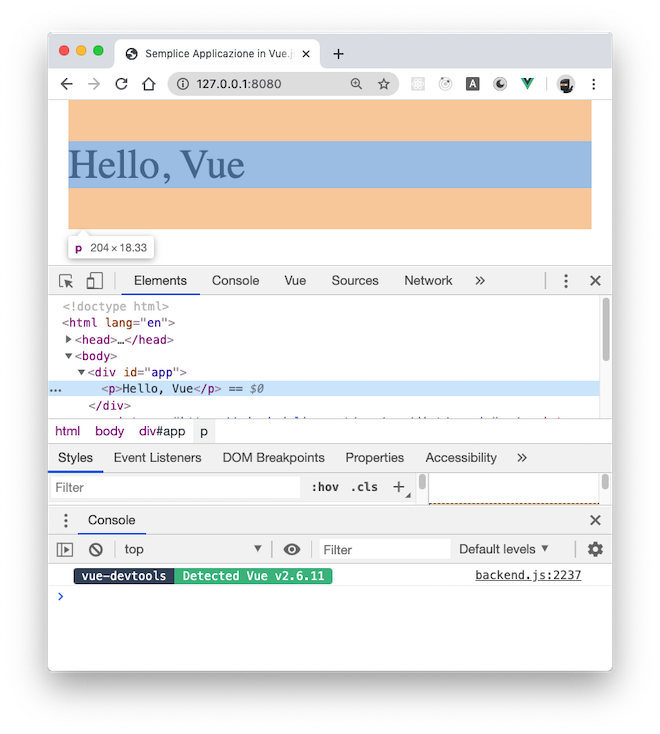The image size is (660, 734).
Task: Open the Network tab
Action: pos(428,281)
